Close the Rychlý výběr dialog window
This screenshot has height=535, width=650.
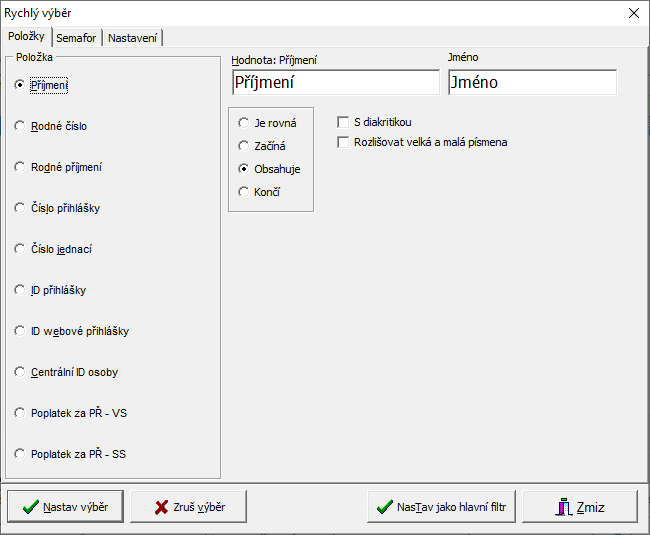pyautogui.click(x=633, y=13)
